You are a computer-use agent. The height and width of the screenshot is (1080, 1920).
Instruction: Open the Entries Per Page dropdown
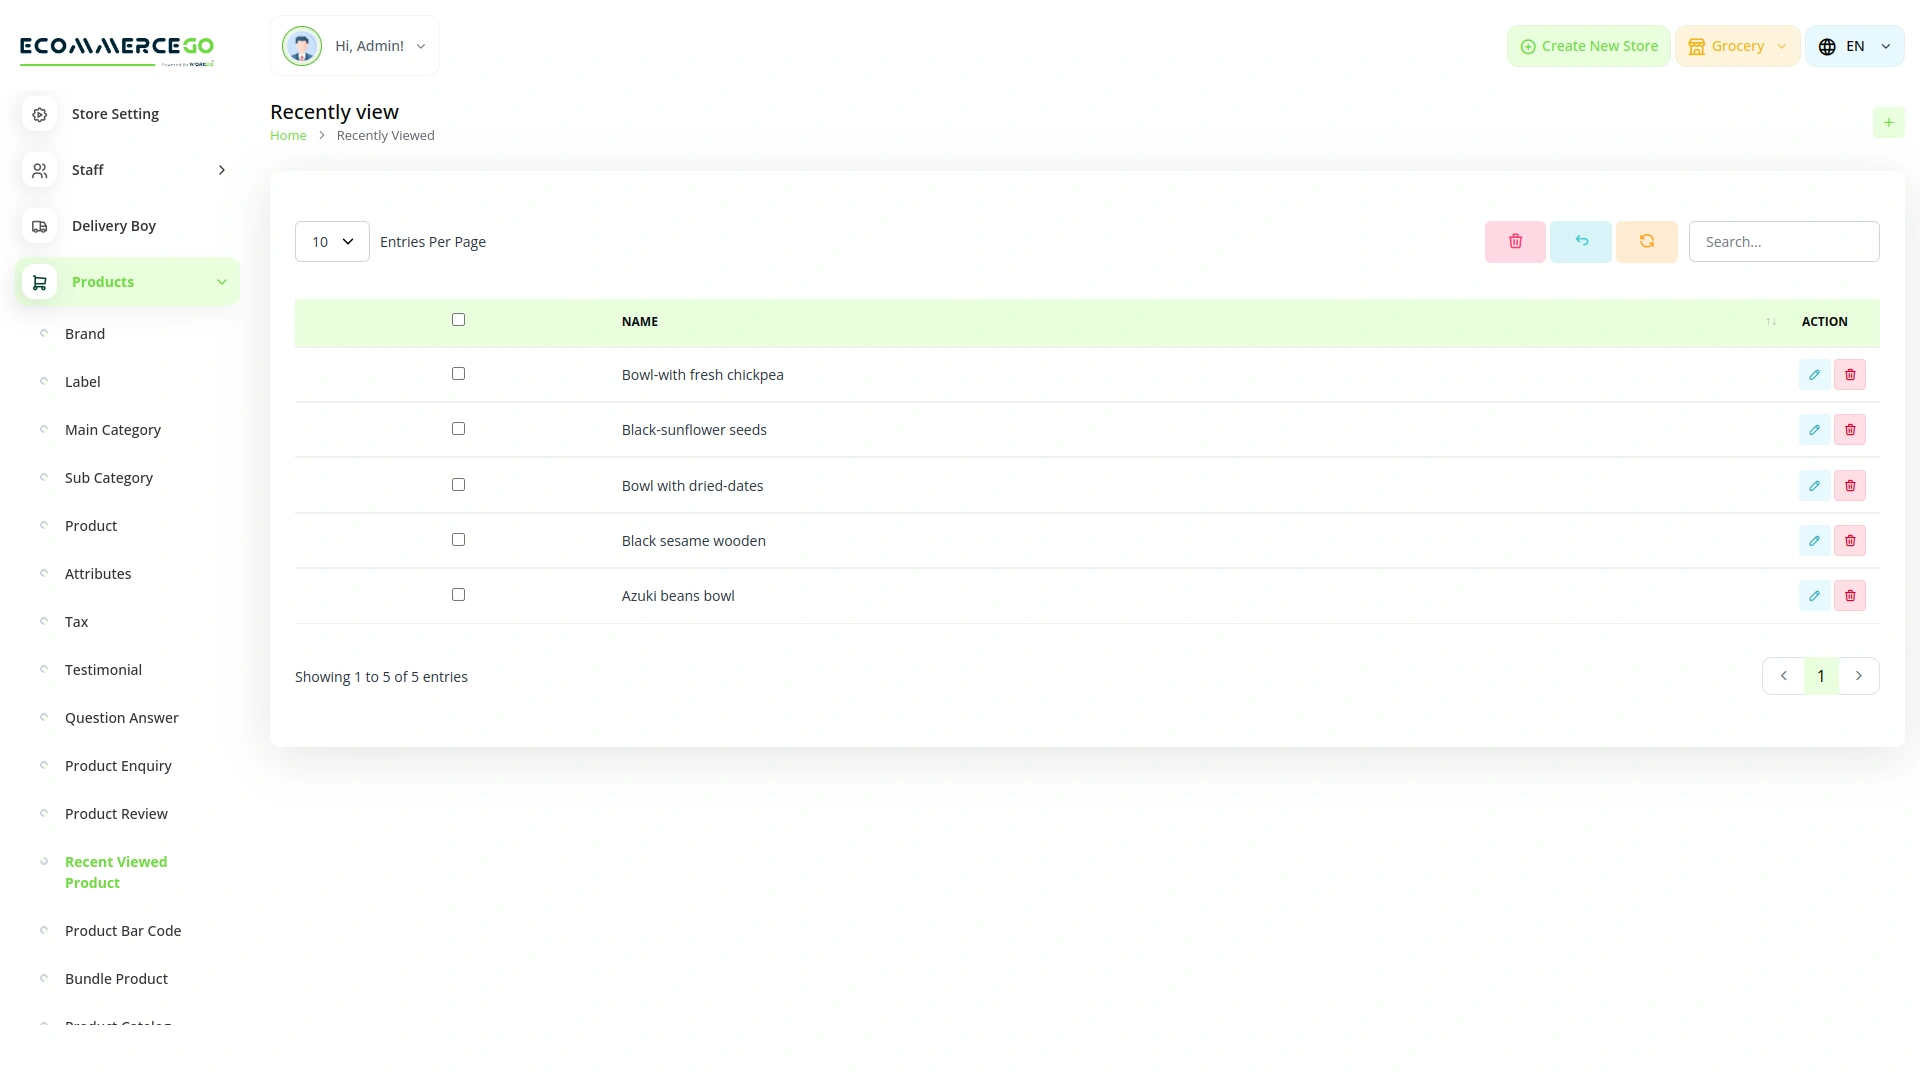[x=331, y=241]
